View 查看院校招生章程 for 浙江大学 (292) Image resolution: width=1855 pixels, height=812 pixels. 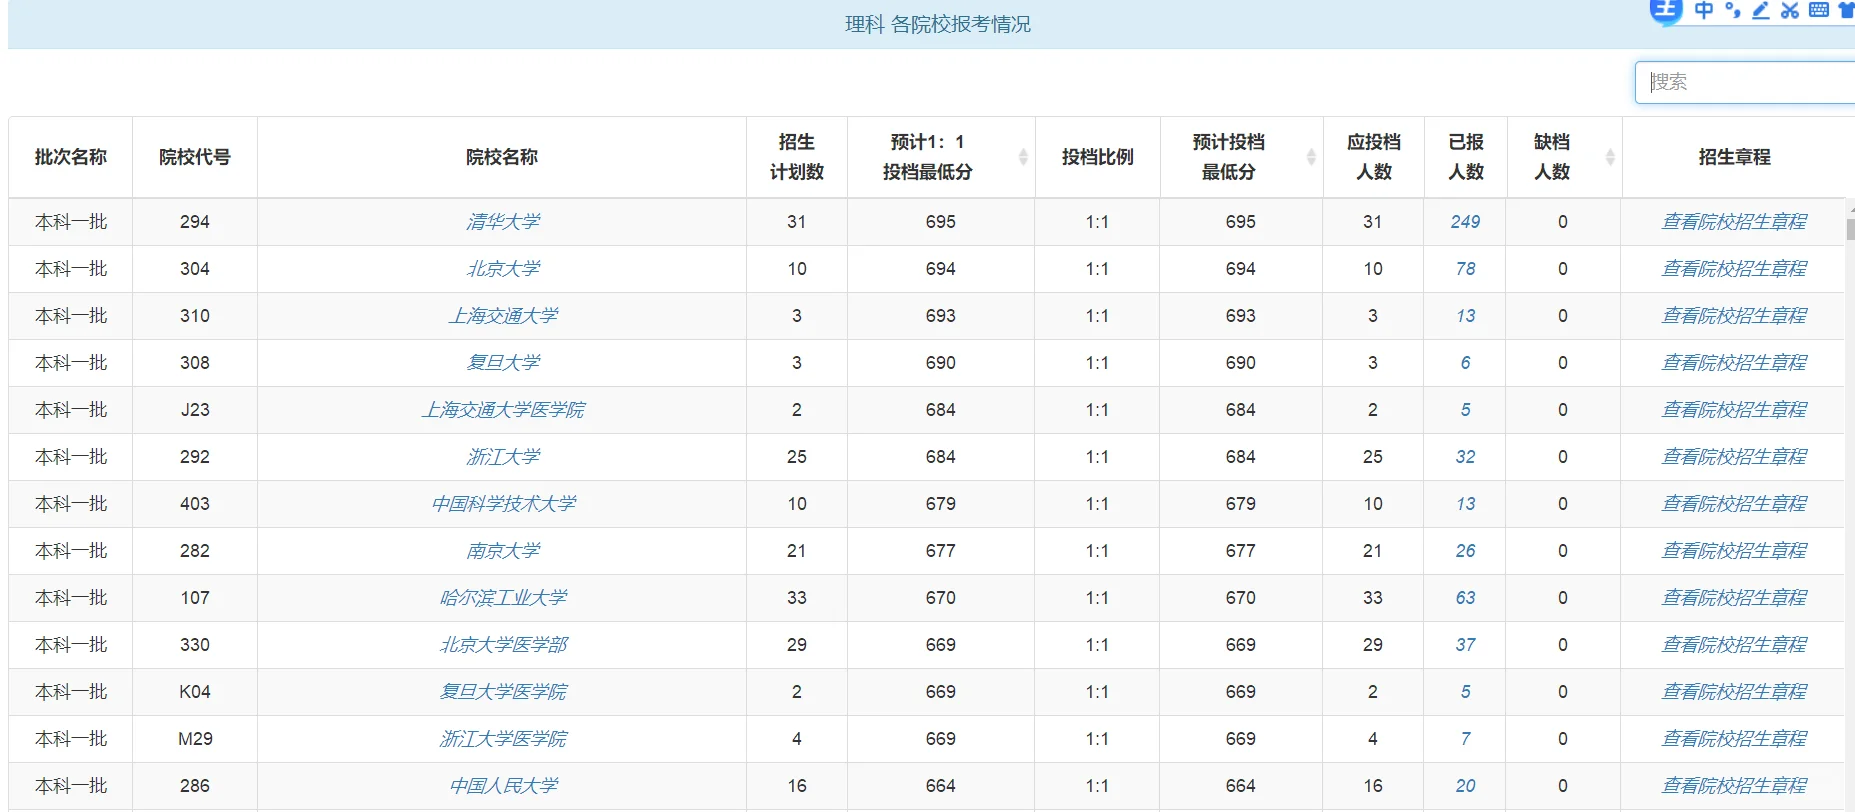coord(1734,457)
